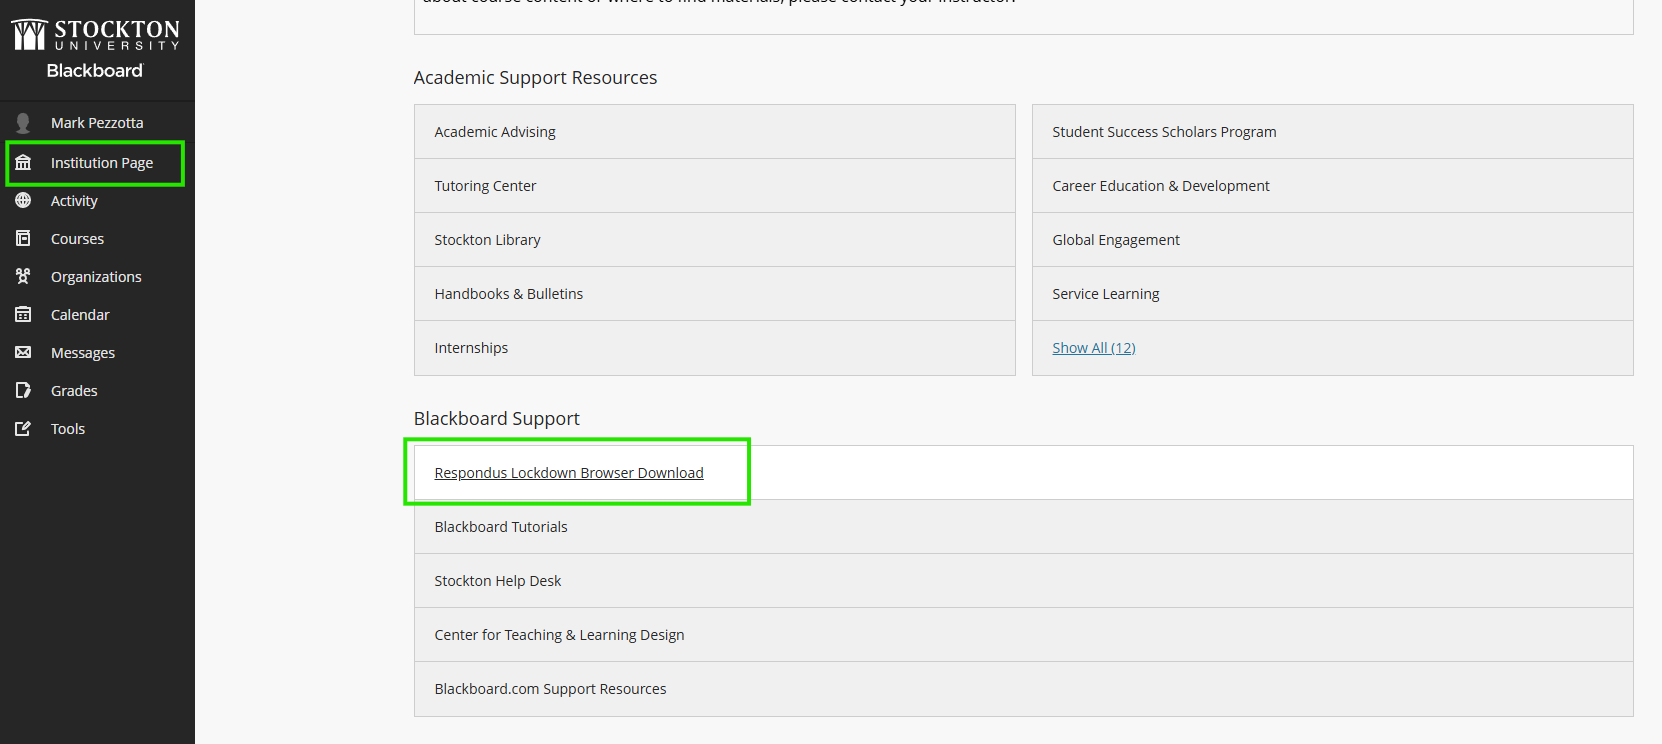Open the Calendar menu item
Viewport: 1662px width, 744px height.
click(x=97, y=315)
